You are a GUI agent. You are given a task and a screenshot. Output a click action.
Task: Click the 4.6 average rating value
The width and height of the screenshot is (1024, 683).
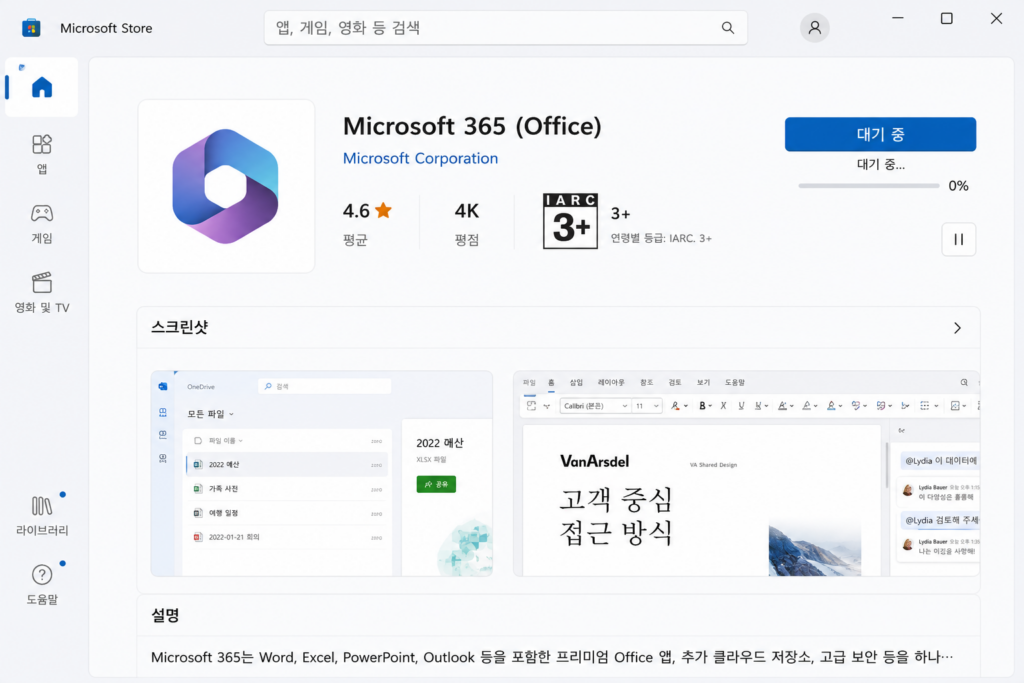(356, 211)
